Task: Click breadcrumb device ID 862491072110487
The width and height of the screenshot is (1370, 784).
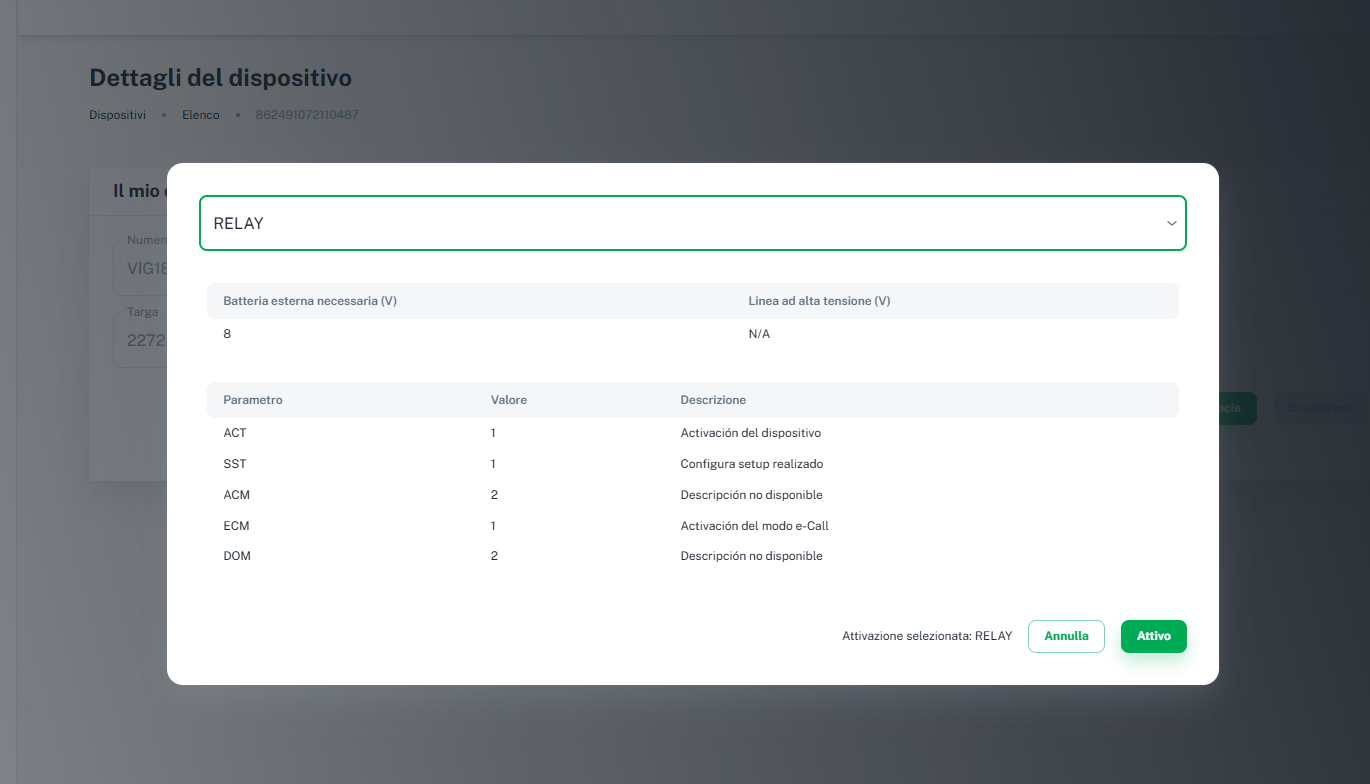Action: [306, 115]
